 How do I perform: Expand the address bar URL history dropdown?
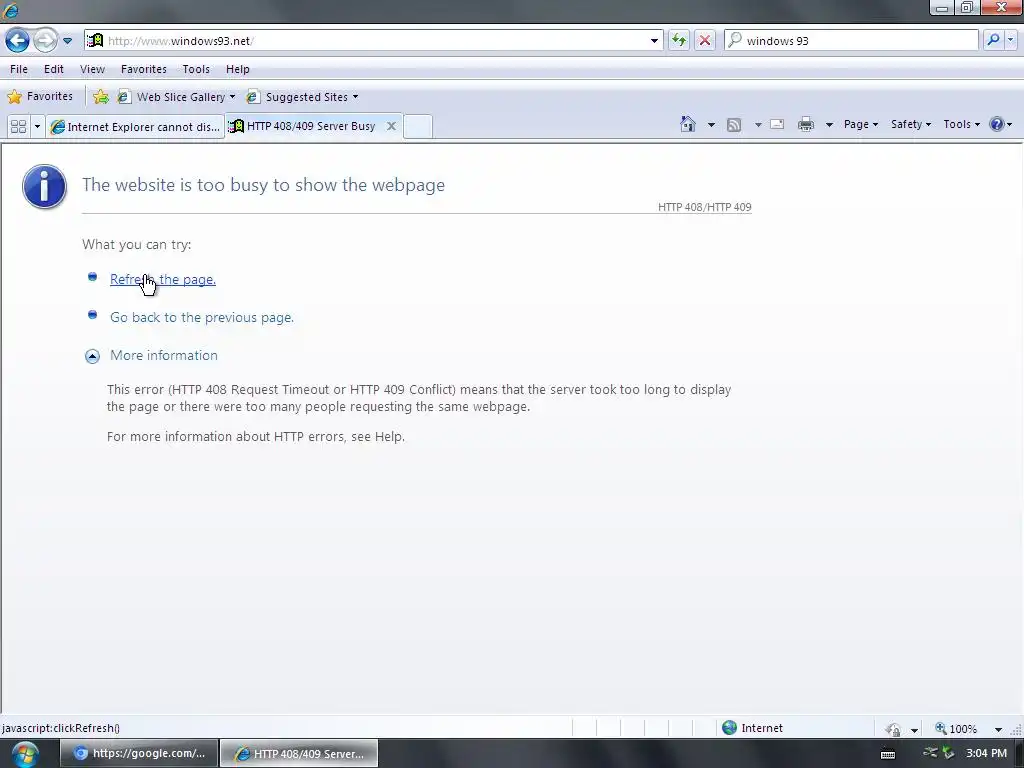point(654,40)
